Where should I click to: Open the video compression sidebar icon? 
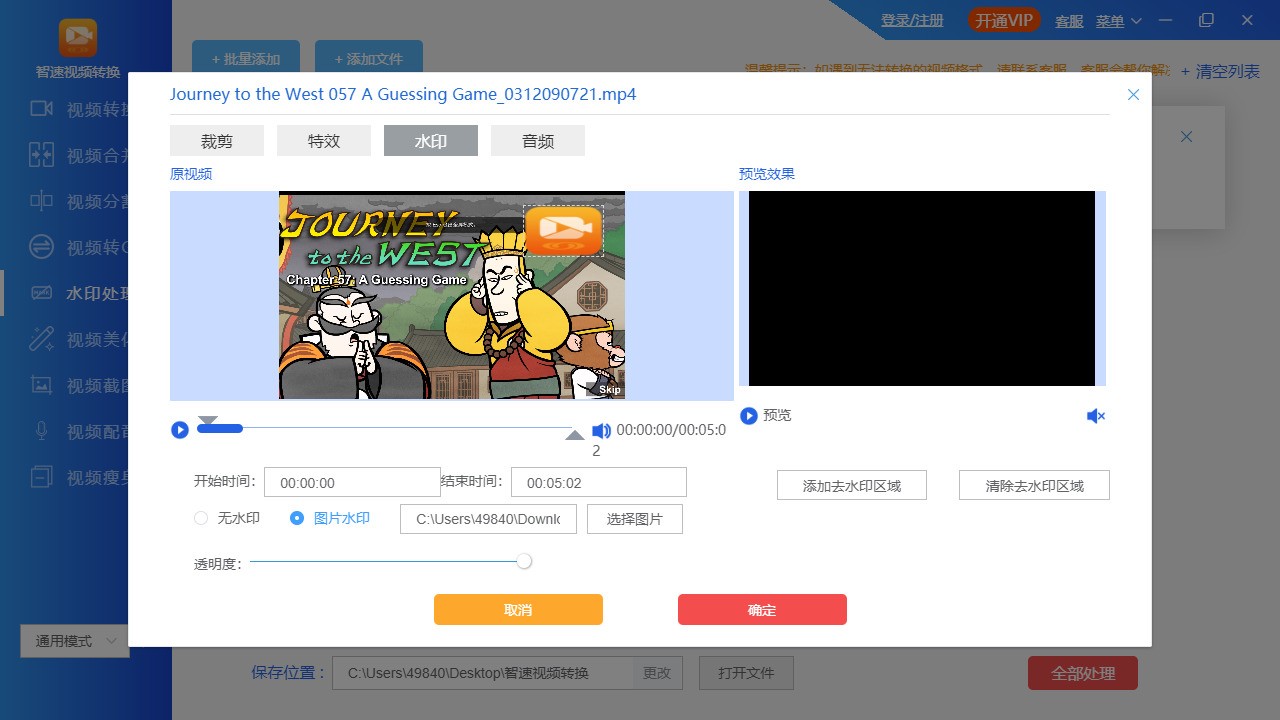(41, 477)
